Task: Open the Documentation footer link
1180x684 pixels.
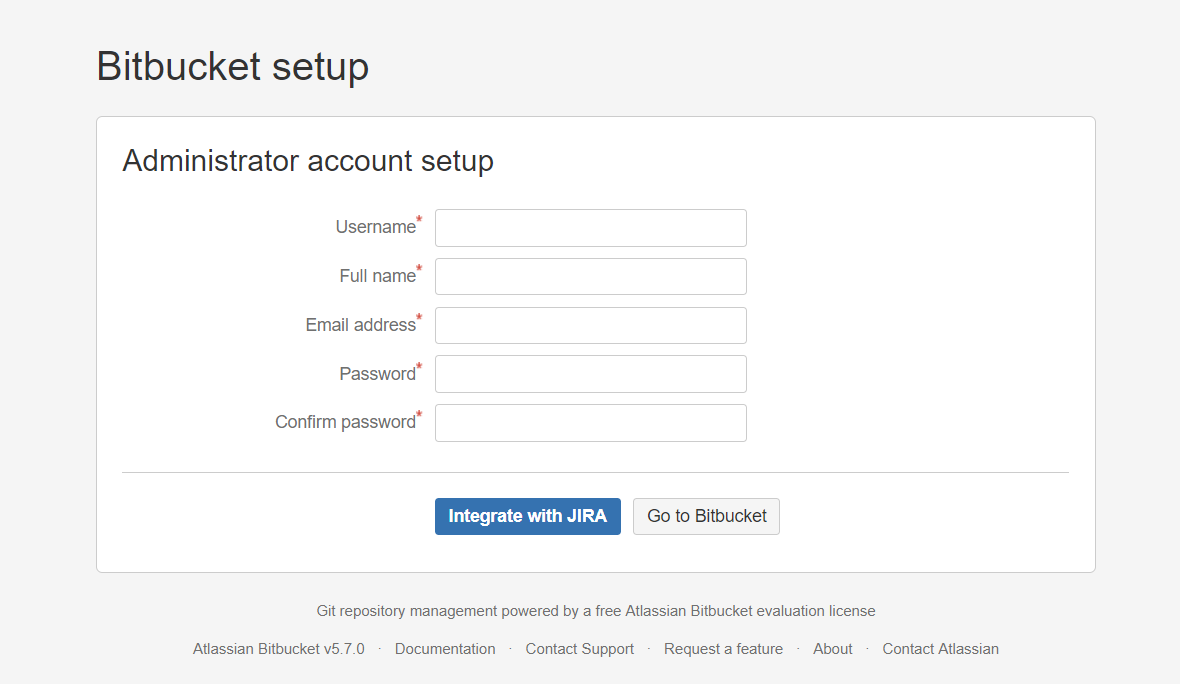Action: coord(445,649)
